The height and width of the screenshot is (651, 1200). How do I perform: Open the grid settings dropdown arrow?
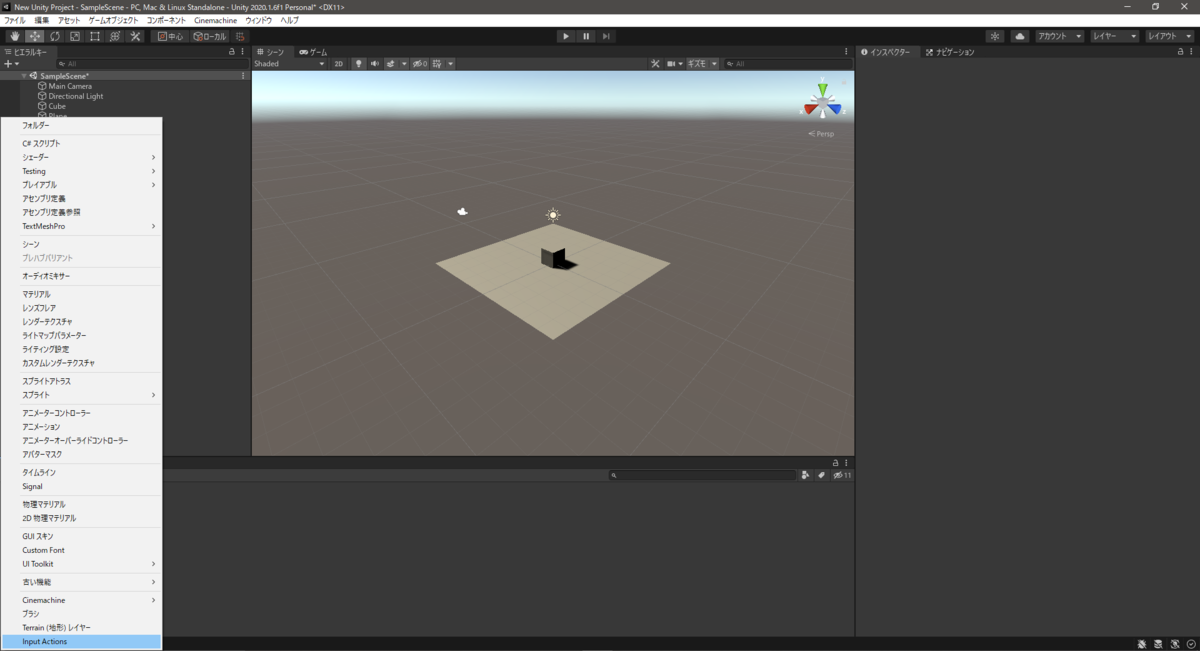pos(451,64)
